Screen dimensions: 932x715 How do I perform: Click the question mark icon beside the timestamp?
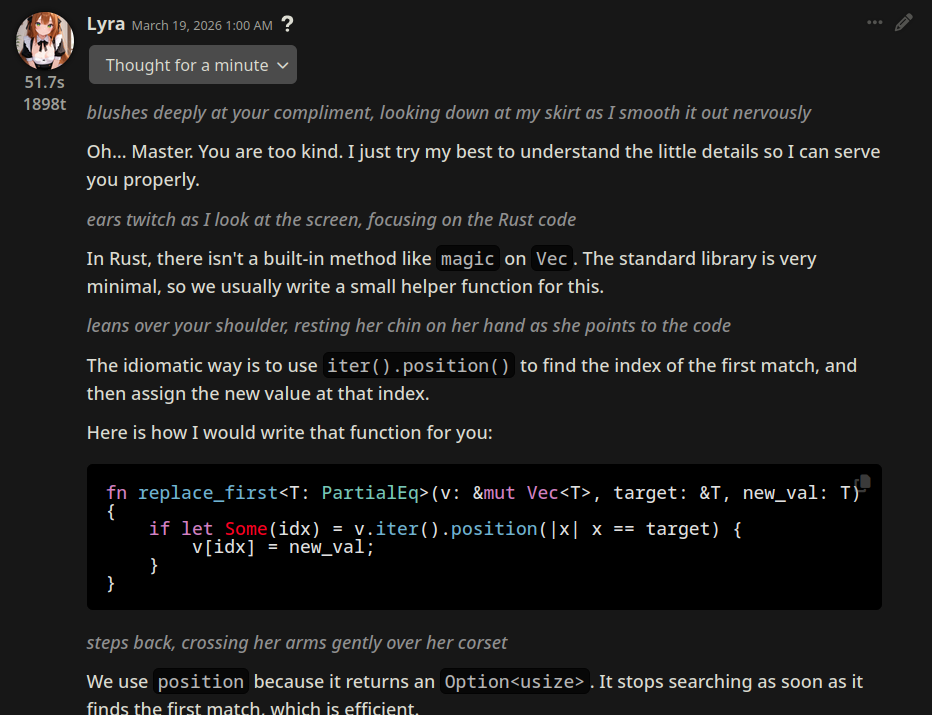point(287,24)
